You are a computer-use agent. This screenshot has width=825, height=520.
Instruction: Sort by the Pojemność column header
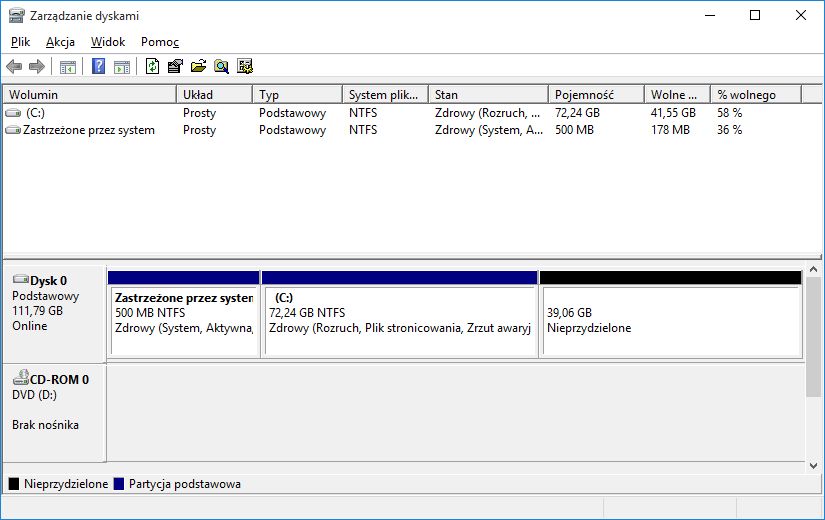coord(596,95)
